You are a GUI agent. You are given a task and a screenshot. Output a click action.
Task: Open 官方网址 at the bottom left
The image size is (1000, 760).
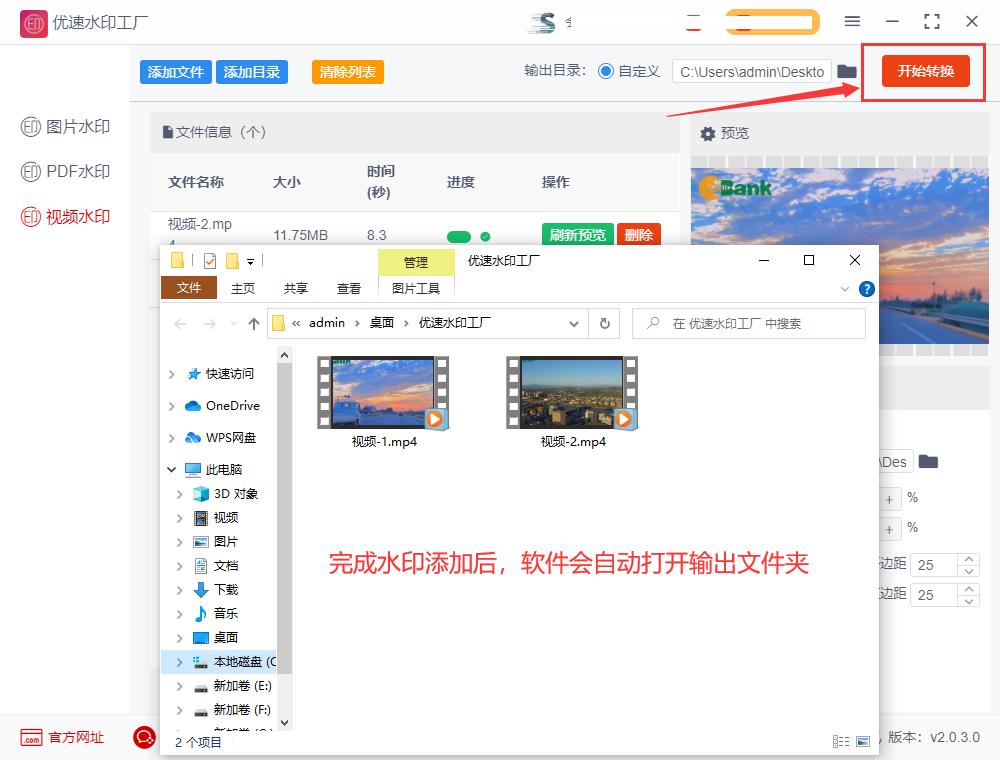[x=60, y=738]
